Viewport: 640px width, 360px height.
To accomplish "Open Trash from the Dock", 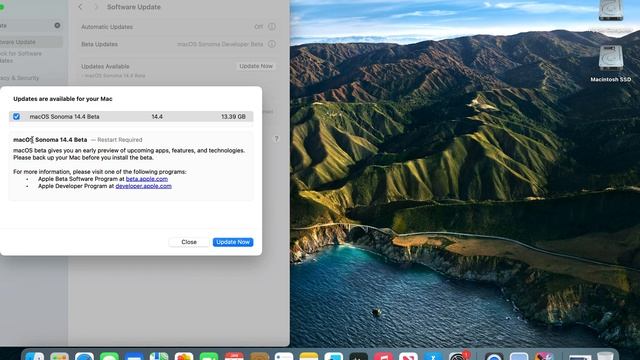I will pyautogui.click(x=605, y=356).
